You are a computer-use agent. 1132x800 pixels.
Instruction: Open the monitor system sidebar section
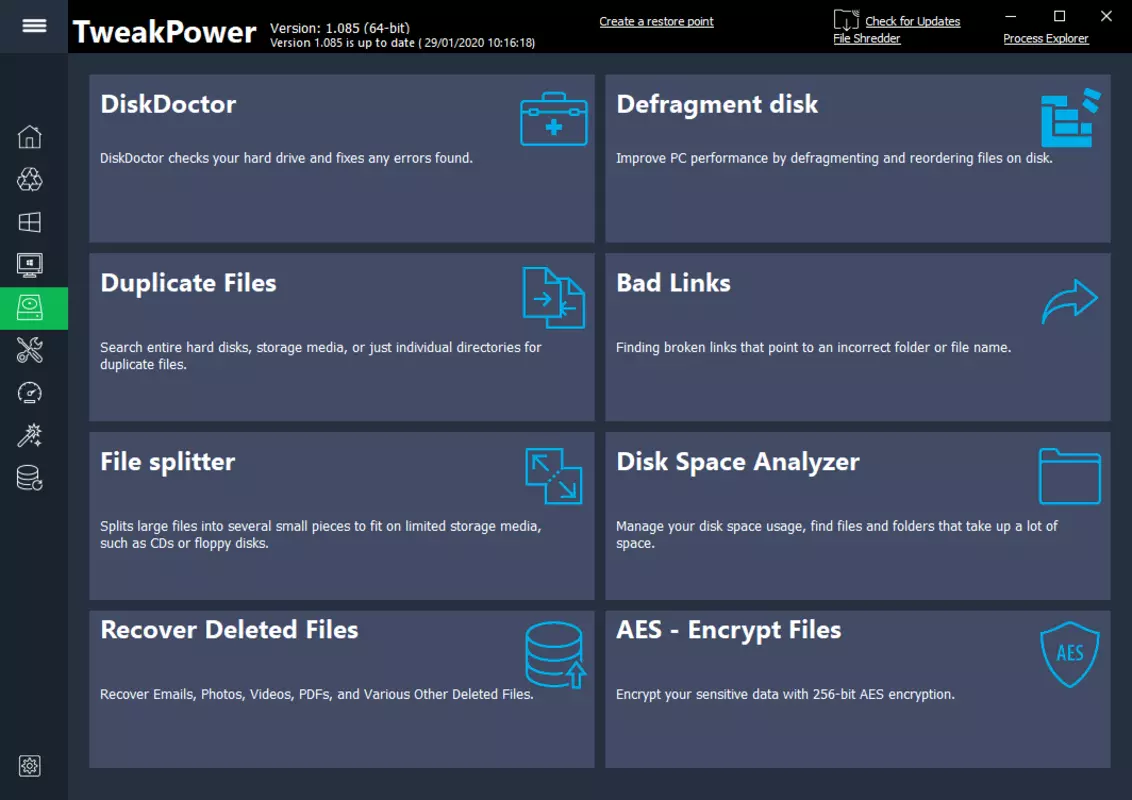[x=30, y=265]
